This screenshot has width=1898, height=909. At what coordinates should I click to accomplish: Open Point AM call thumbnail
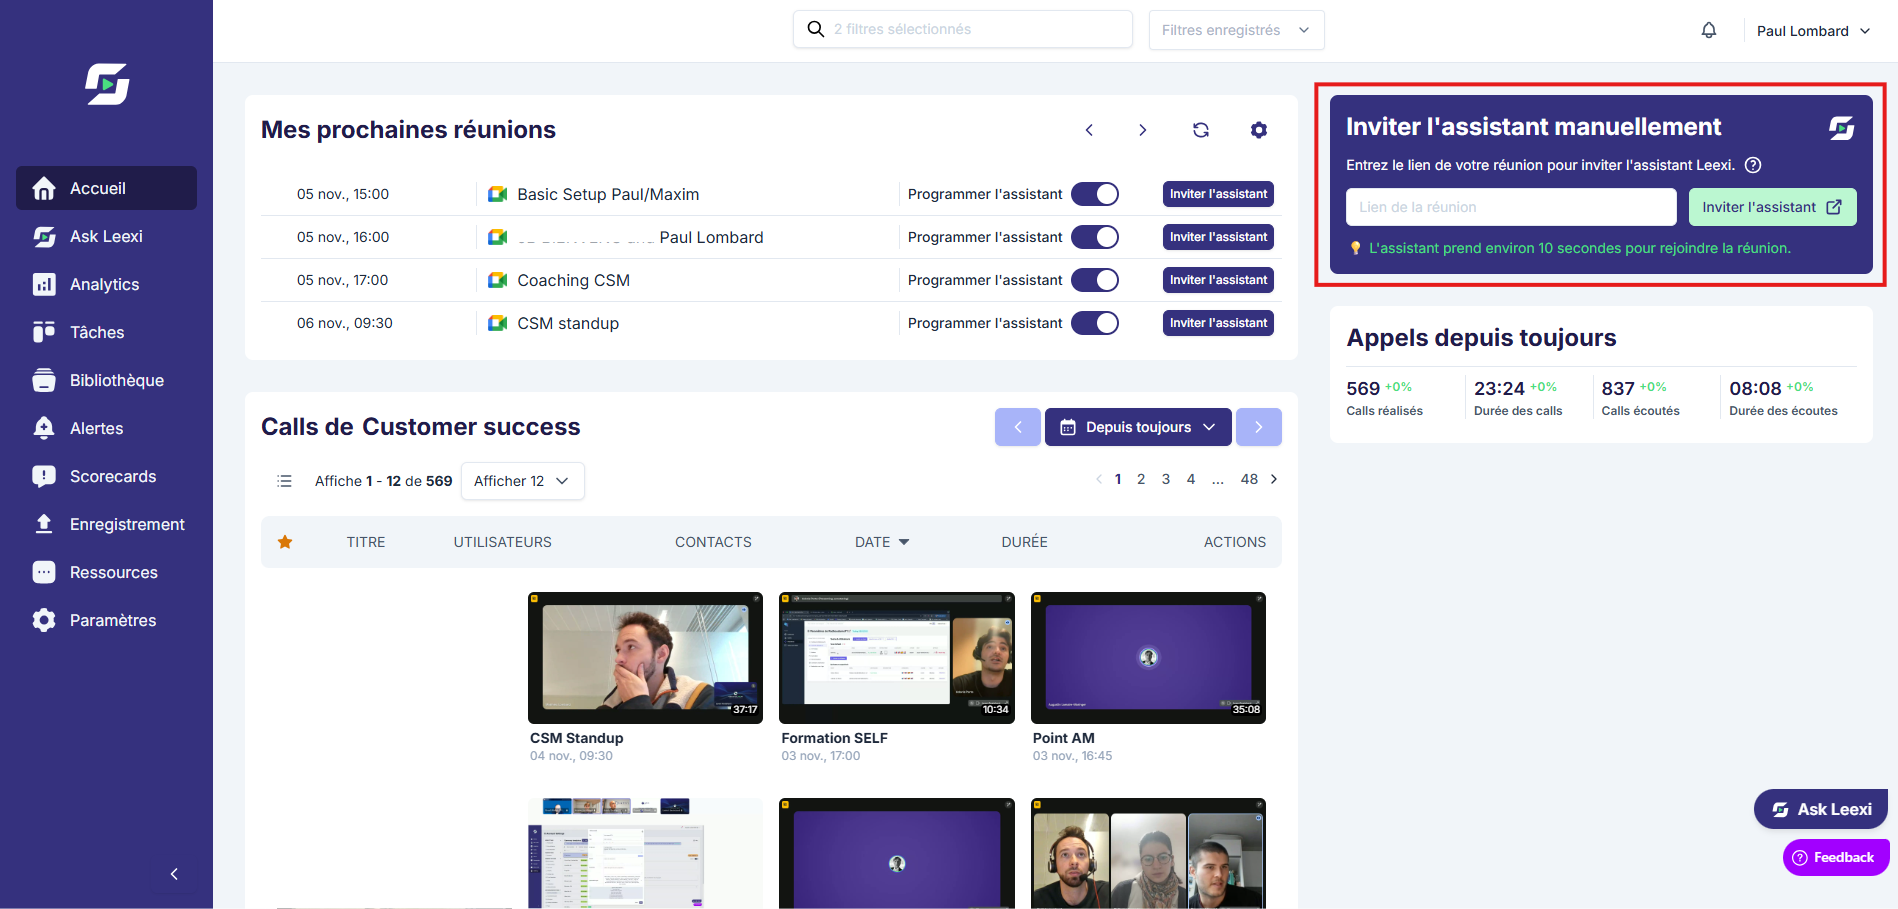coord(1148,658)
